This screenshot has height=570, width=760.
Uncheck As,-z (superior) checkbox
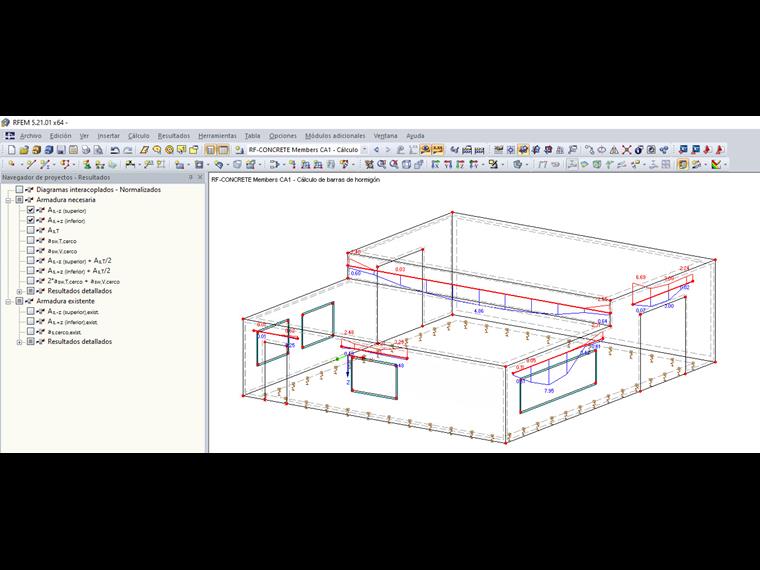tap(31, 210)
